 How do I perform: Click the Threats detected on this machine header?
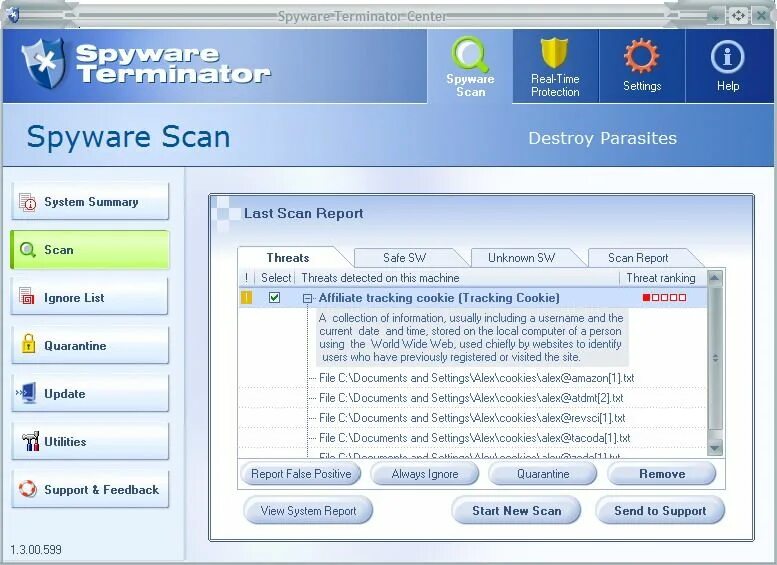tap(380, 278)
